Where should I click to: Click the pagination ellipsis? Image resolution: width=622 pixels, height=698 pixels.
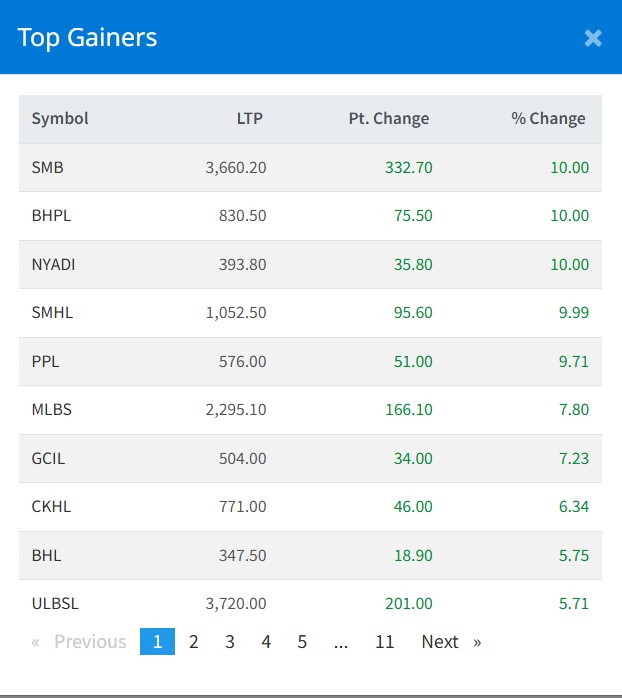[341, 642]
